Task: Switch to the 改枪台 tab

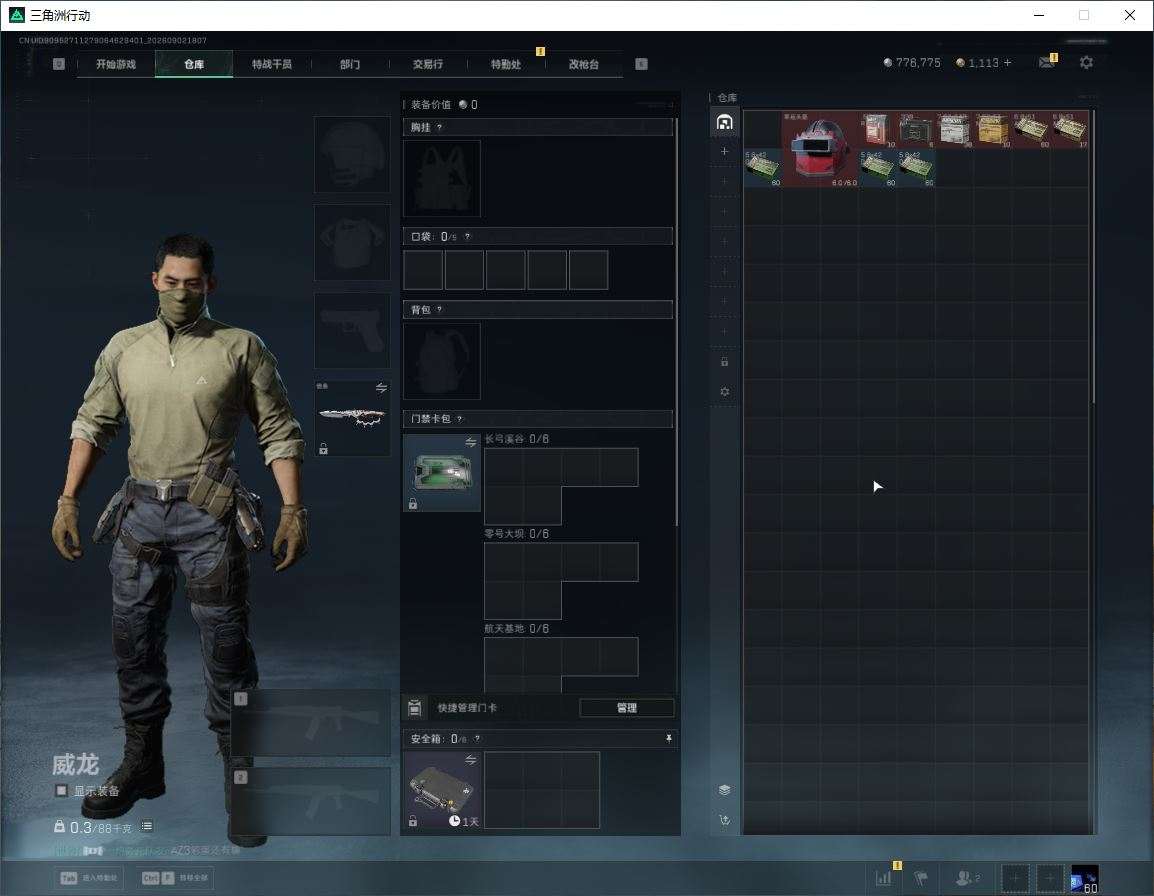Action: coord(584,64)
